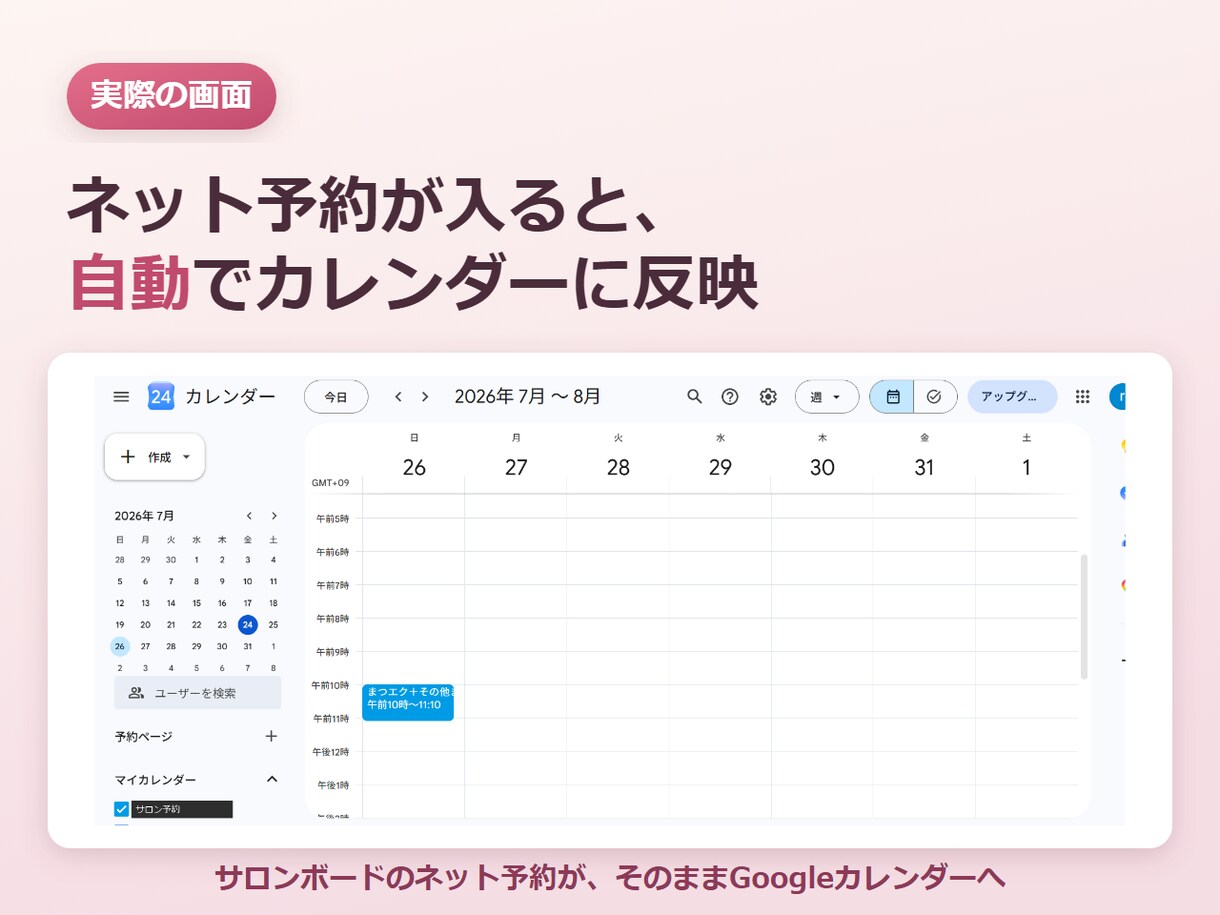Select date 20 in mini calendar
Image resolution: width=1220 pixels, height=915 pixels.
(146, 625)
